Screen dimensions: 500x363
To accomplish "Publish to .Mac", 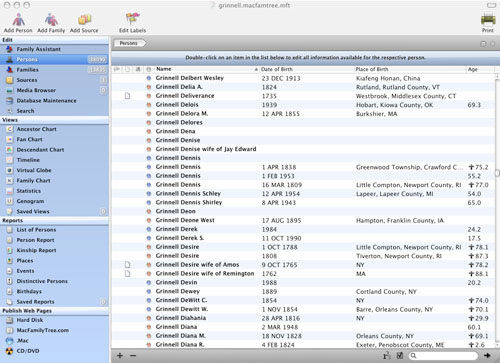I will click(x=54, y=341).
